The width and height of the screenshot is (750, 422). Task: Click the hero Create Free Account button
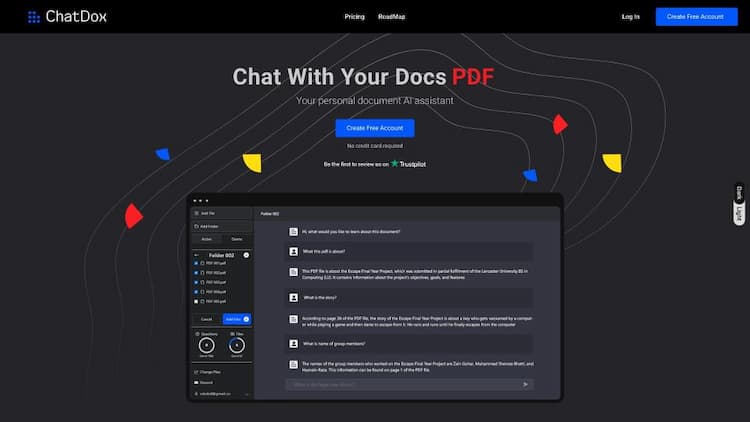pyautogui.click(x=374, y=128)
